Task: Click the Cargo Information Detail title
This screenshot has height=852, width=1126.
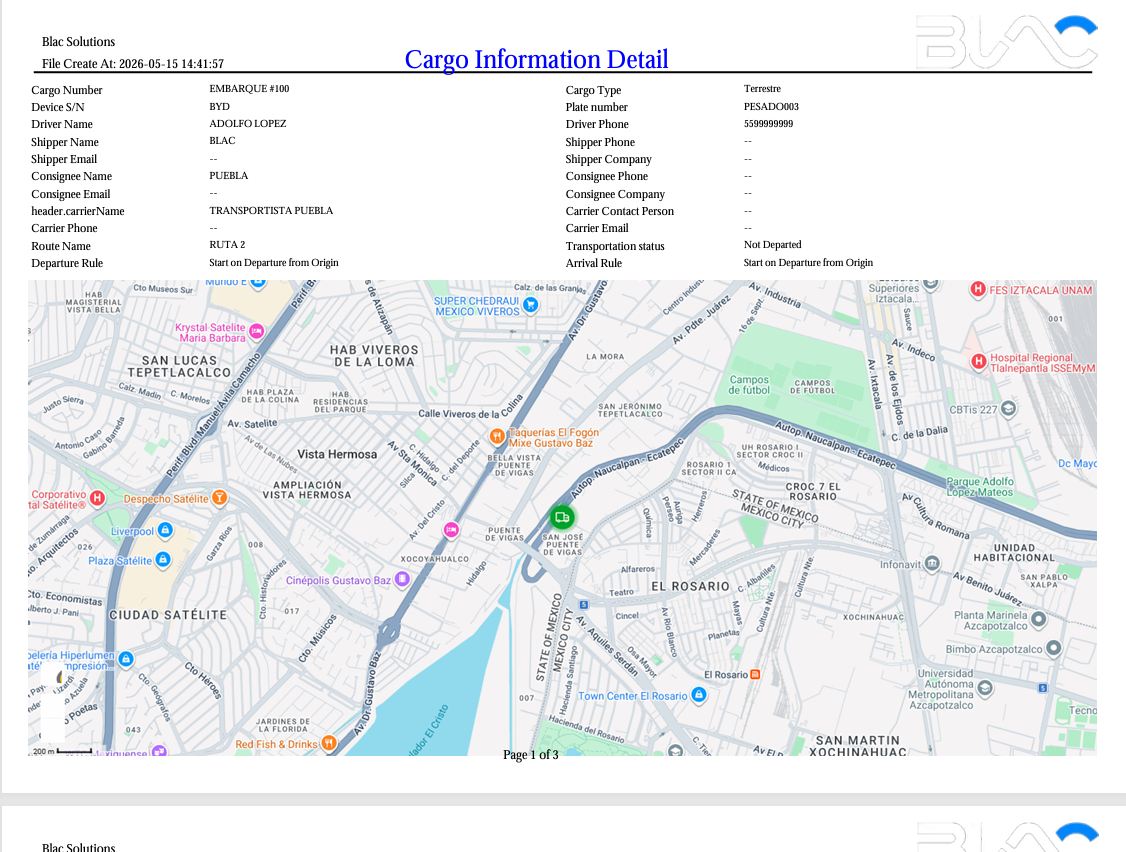Action: tap(536, 59)
